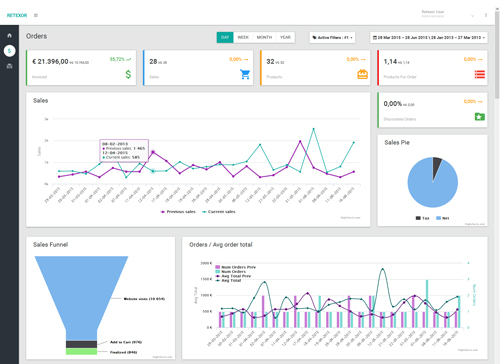Click the Website visits funnel label
Viewport: 500px width, 364px height.
144,299
